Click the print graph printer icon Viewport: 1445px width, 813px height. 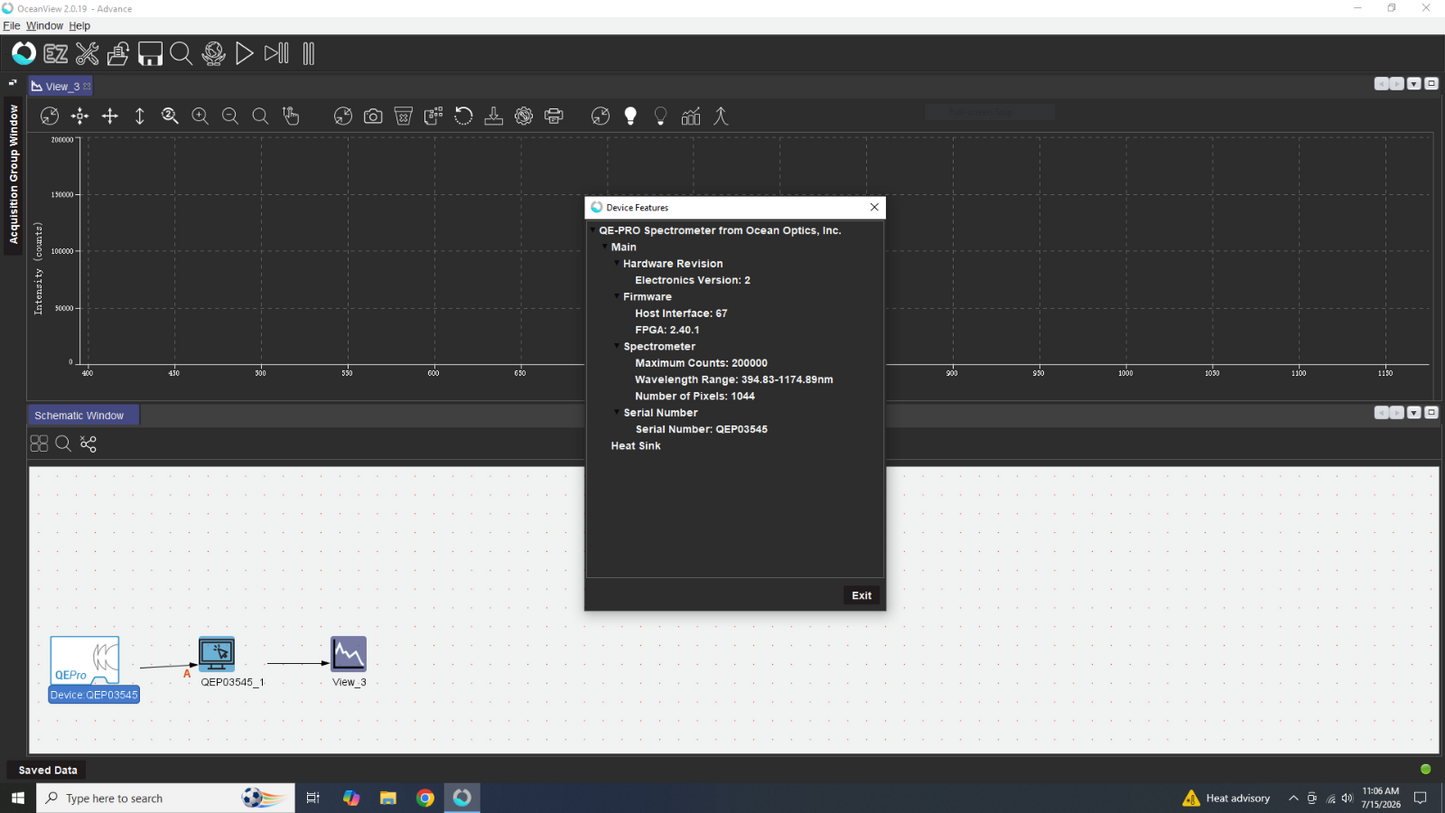coord(554,117)
